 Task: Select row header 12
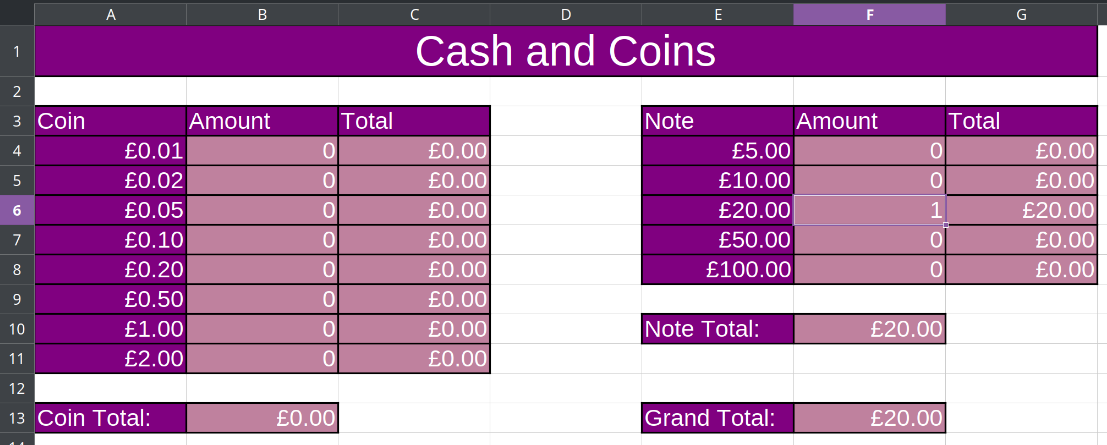click(x=17, y=388)
